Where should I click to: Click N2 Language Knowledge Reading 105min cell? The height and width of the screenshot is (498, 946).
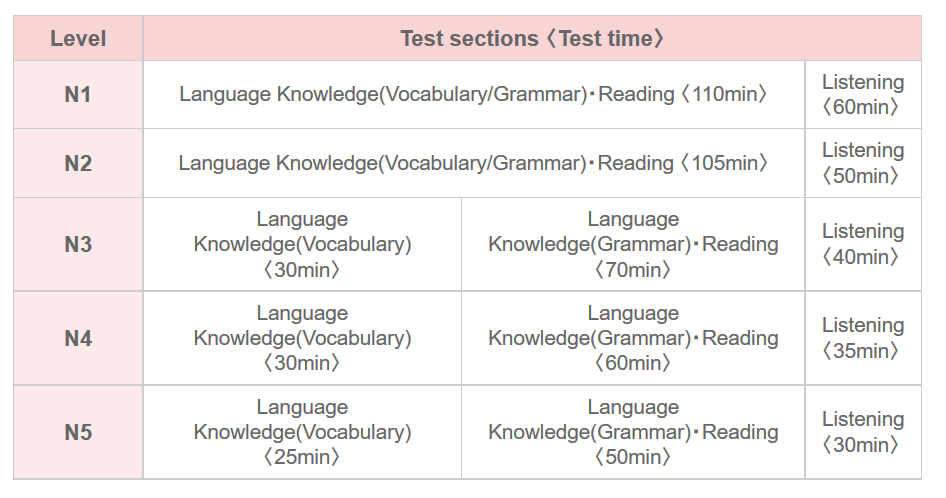coord(473,163)
